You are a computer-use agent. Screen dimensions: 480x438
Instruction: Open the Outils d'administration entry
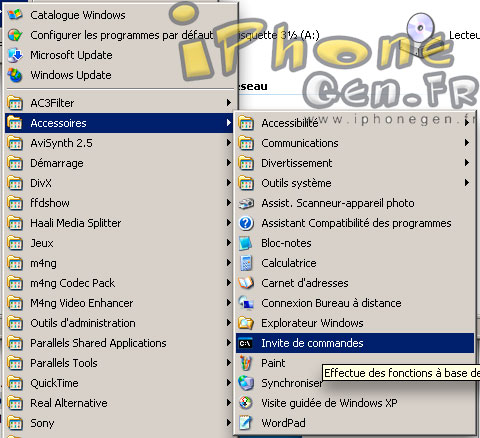(119, 323)
